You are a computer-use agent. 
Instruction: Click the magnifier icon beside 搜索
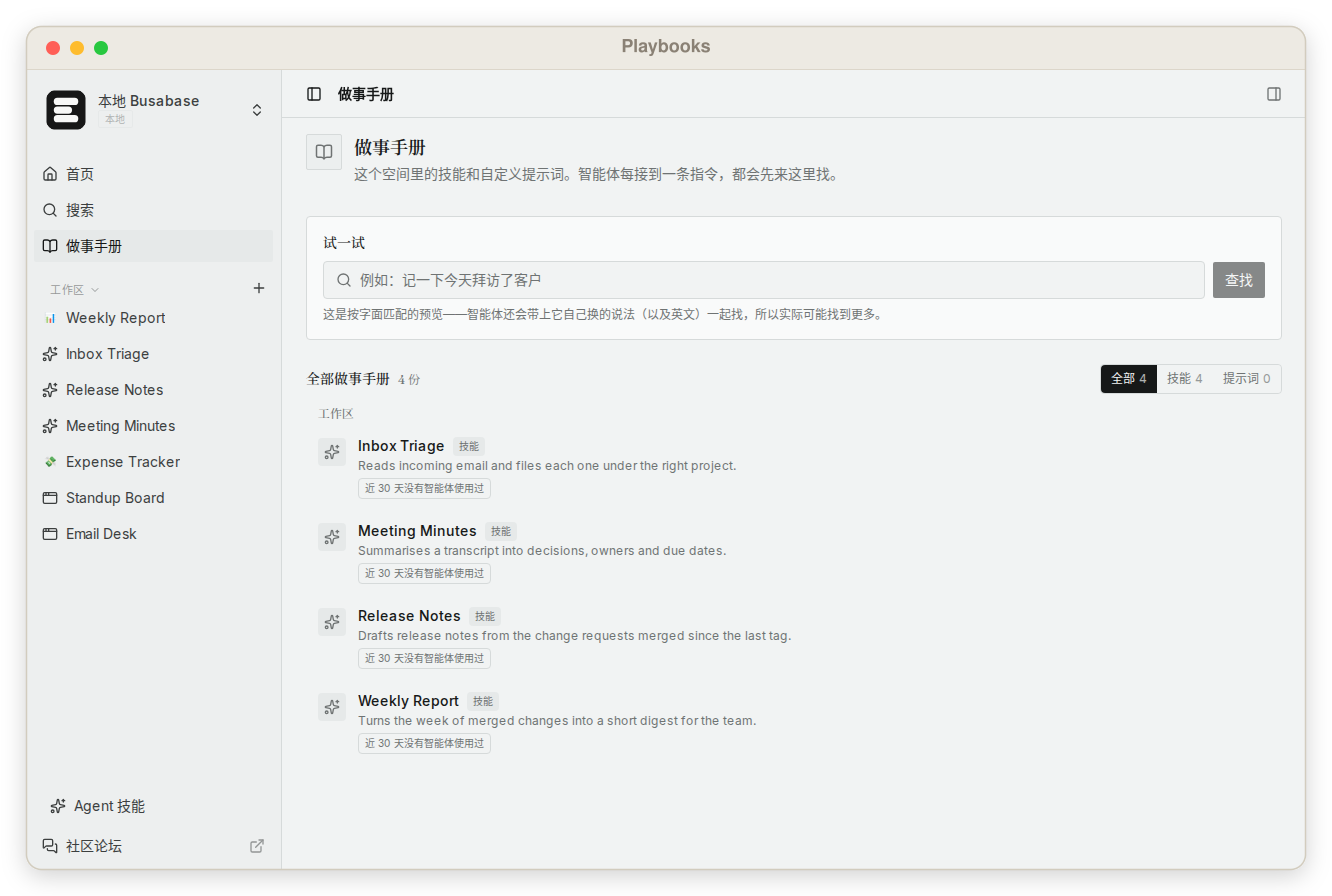point(50,210)
